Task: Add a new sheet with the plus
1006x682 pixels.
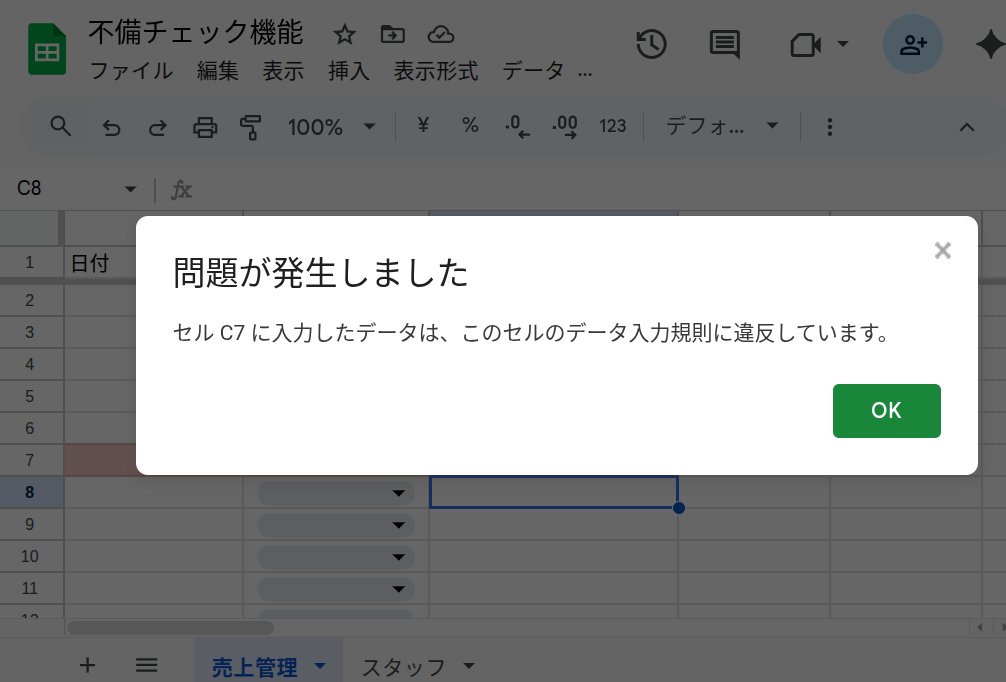Action: [88, 665]
